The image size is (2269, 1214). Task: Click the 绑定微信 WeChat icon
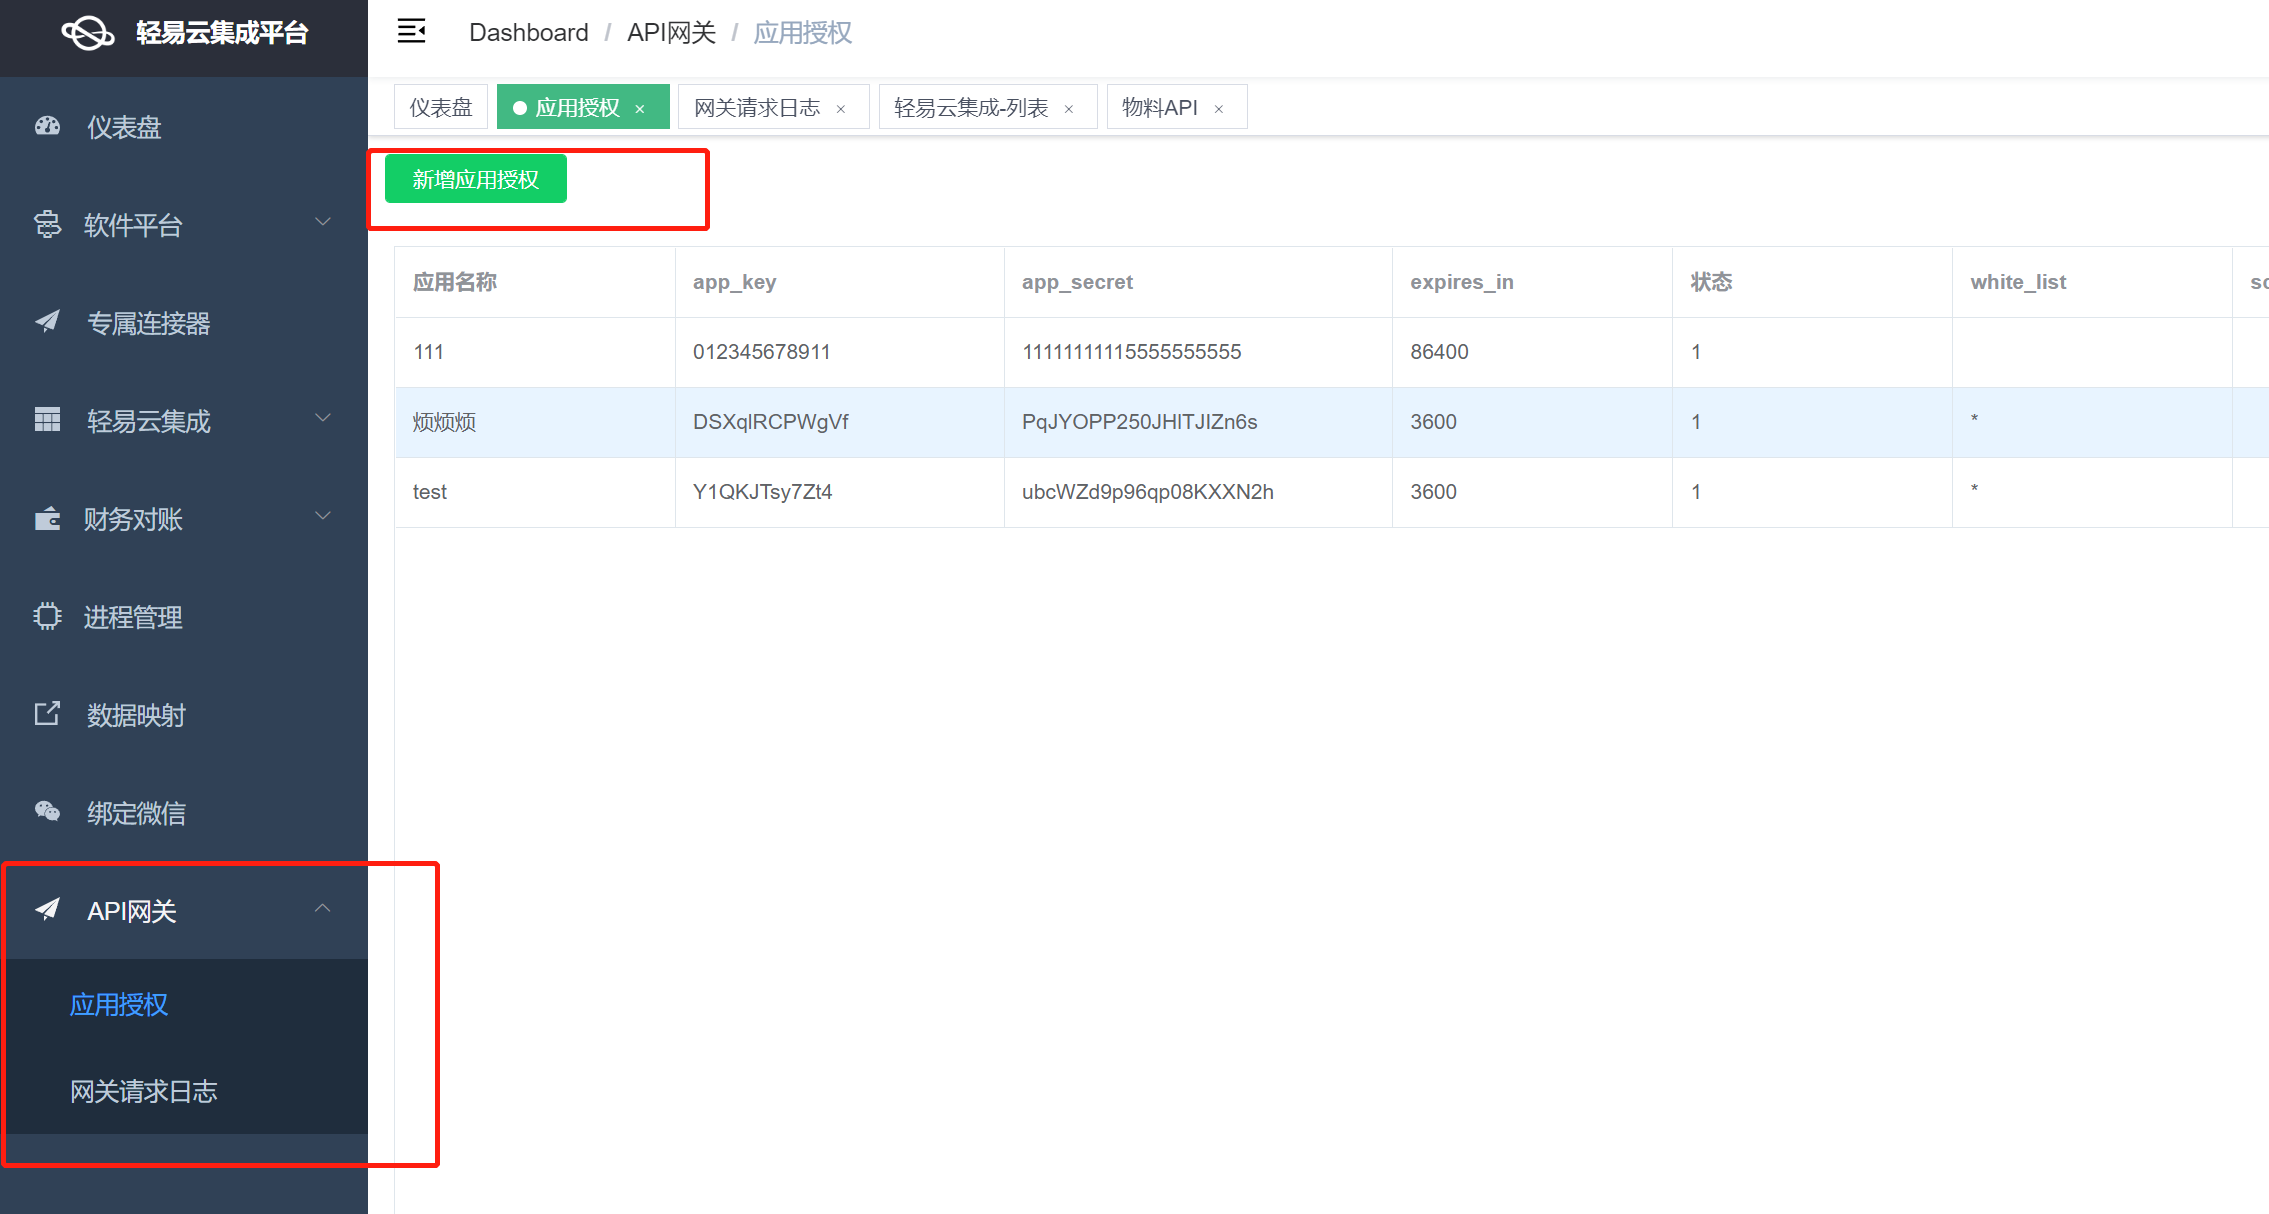pos(47,811)
